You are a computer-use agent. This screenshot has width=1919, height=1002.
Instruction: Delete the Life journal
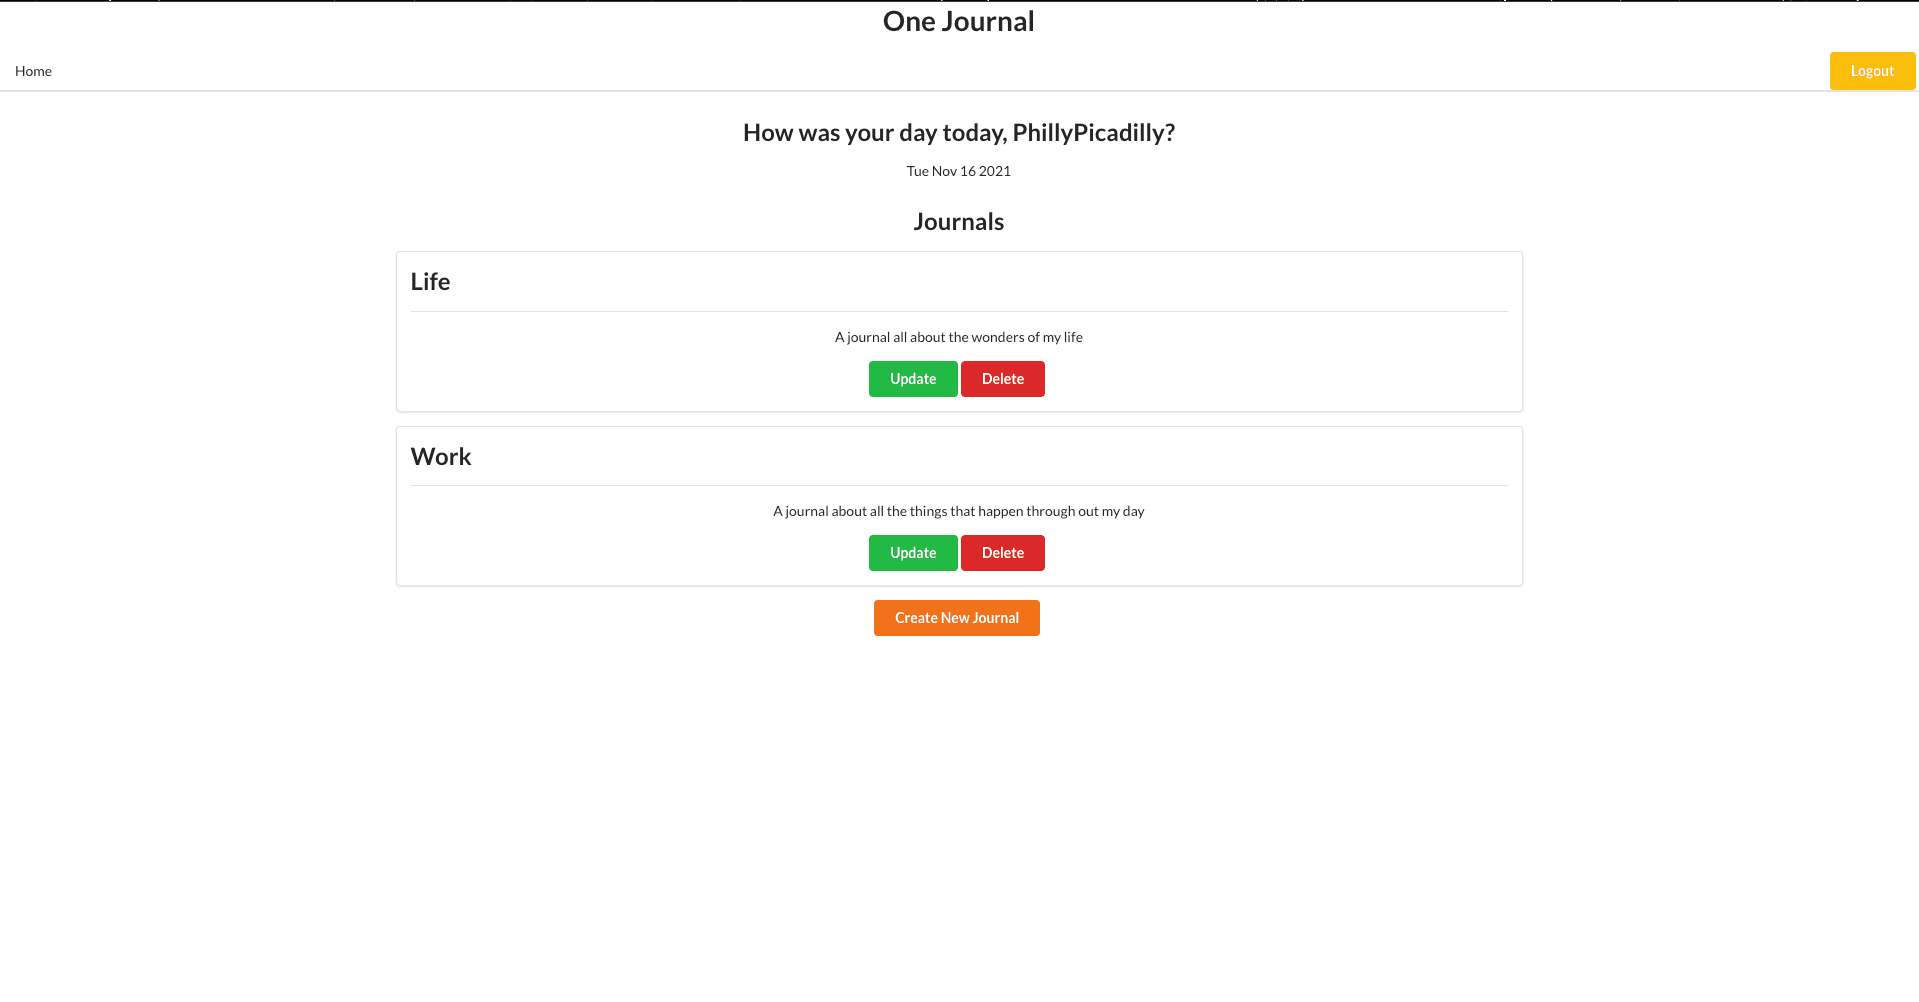tap(1002, 379)
